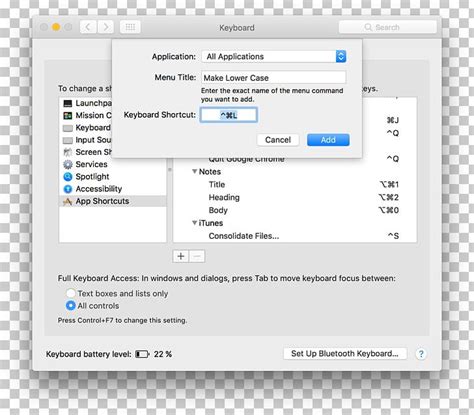This screenshot has width=474, height=415.
Task: Select the Mission Control sidebar icon
Action: 68,116
